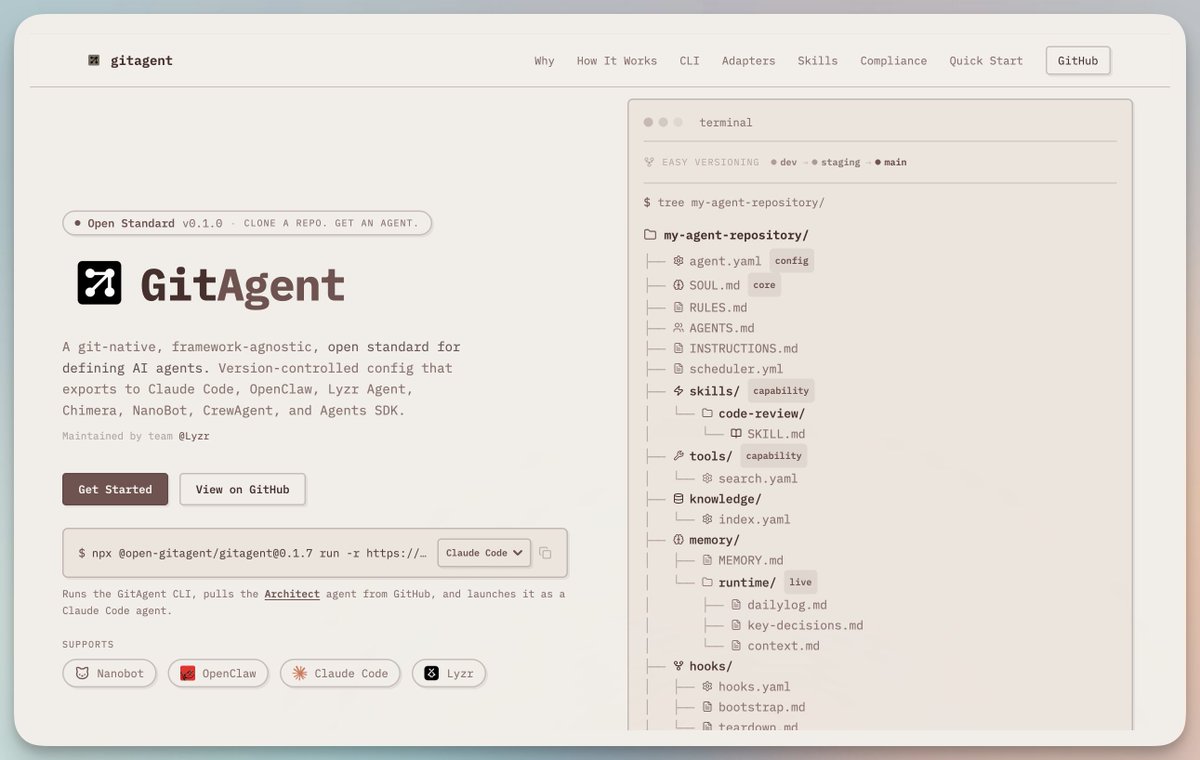Click the people icon beside AGENTS.md
The height and width of the screenshot is (760, 1200).
[678, 328]
